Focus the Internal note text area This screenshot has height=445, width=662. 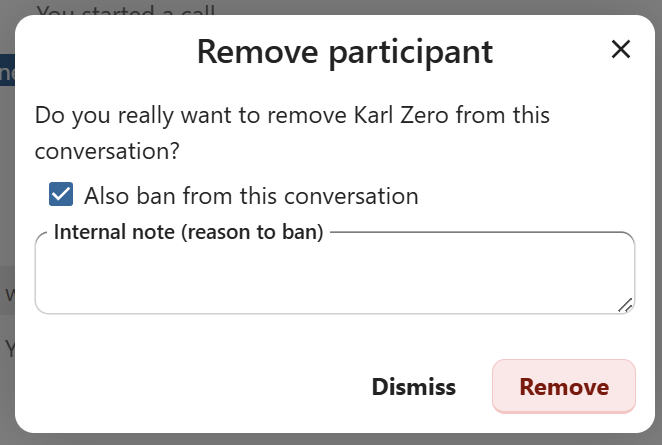334,278
